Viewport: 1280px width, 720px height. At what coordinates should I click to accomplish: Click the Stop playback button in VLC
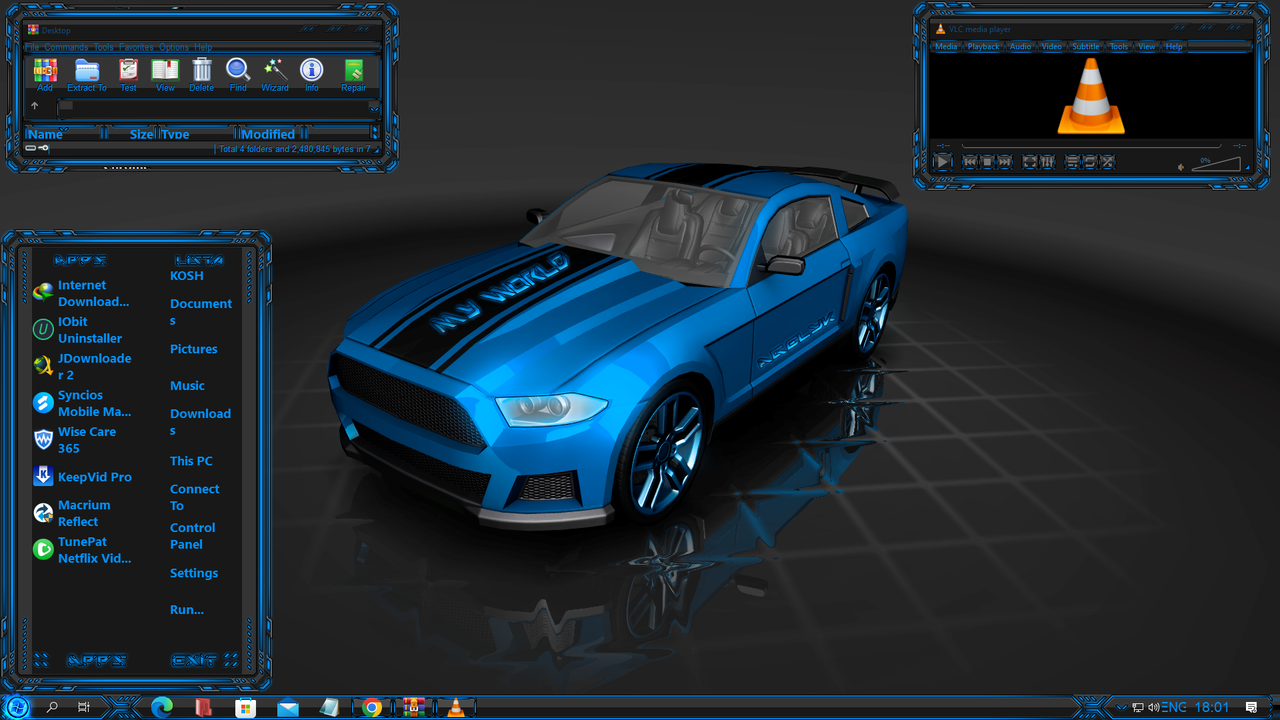coord(987,161)
